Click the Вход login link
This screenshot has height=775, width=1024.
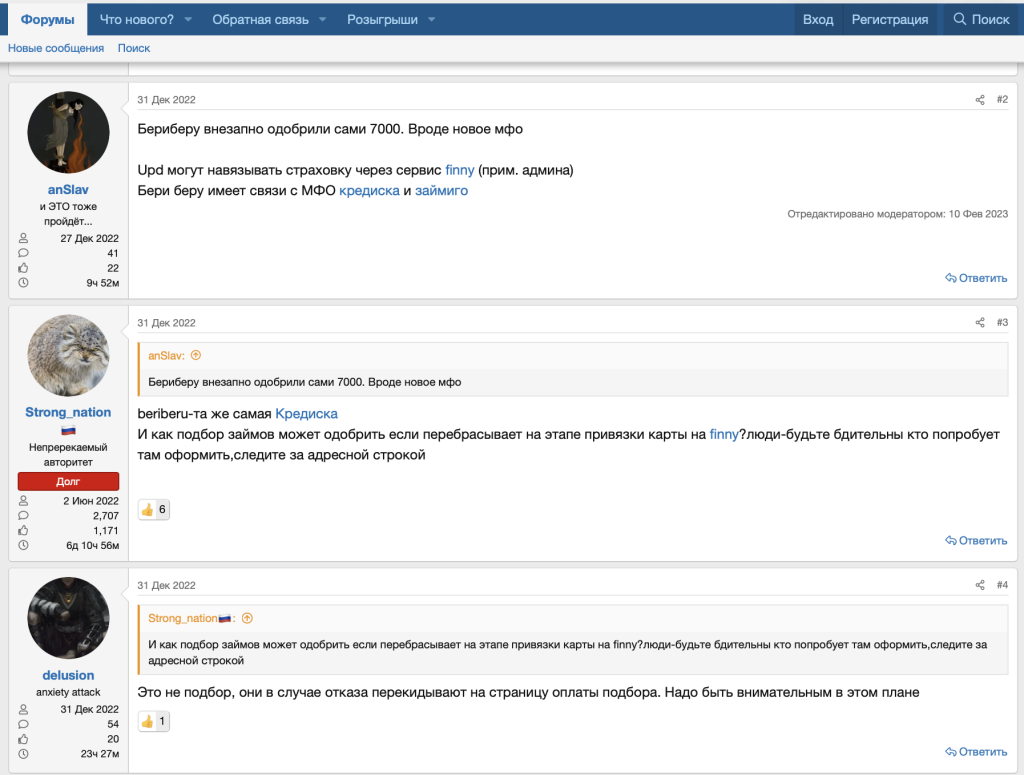click(x=817, y=19)
